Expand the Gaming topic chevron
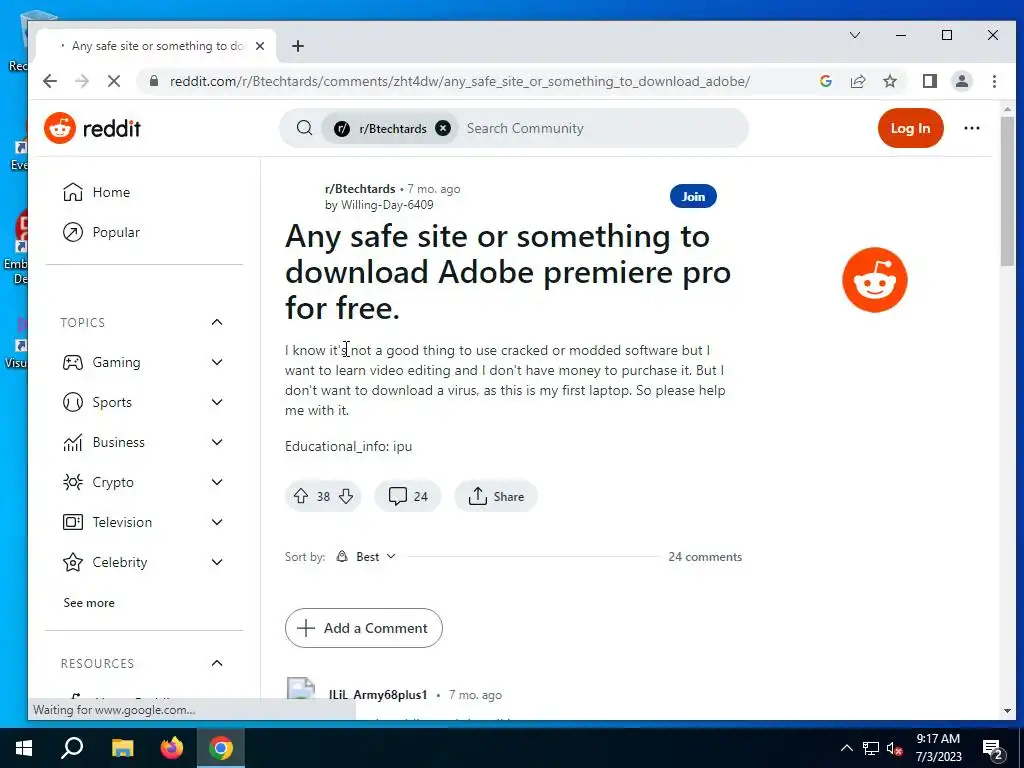 [217, 362]
